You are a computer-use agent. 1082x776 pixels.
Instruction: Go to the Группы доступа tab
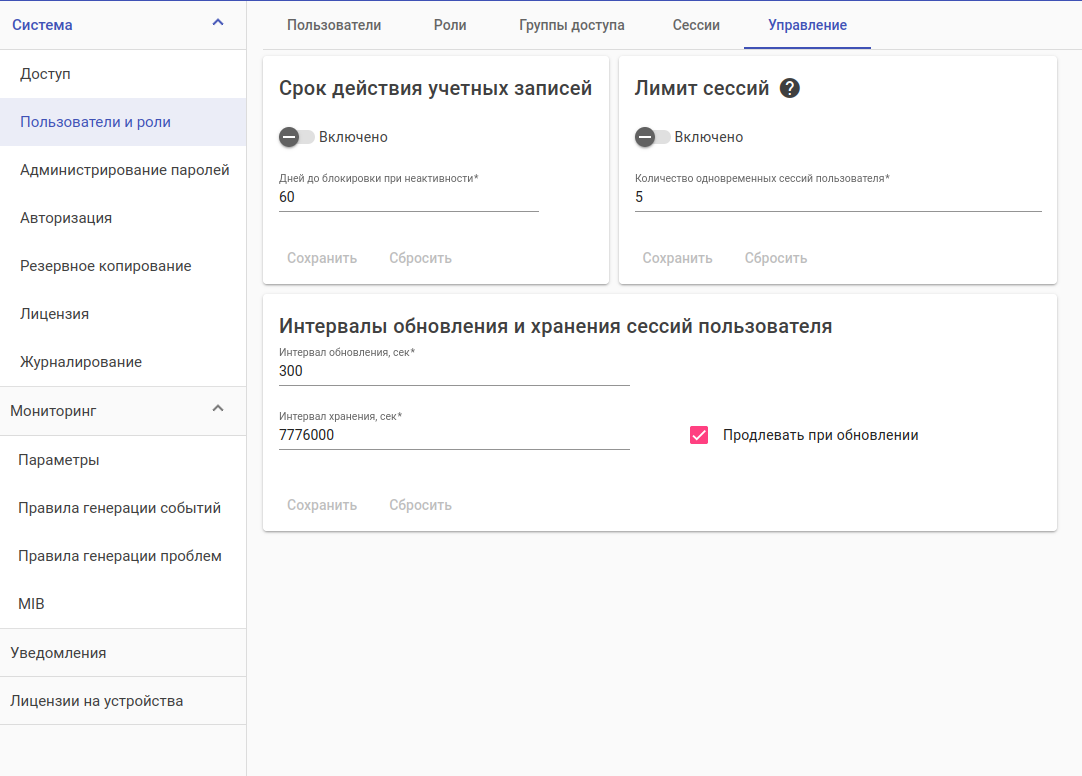571,25
